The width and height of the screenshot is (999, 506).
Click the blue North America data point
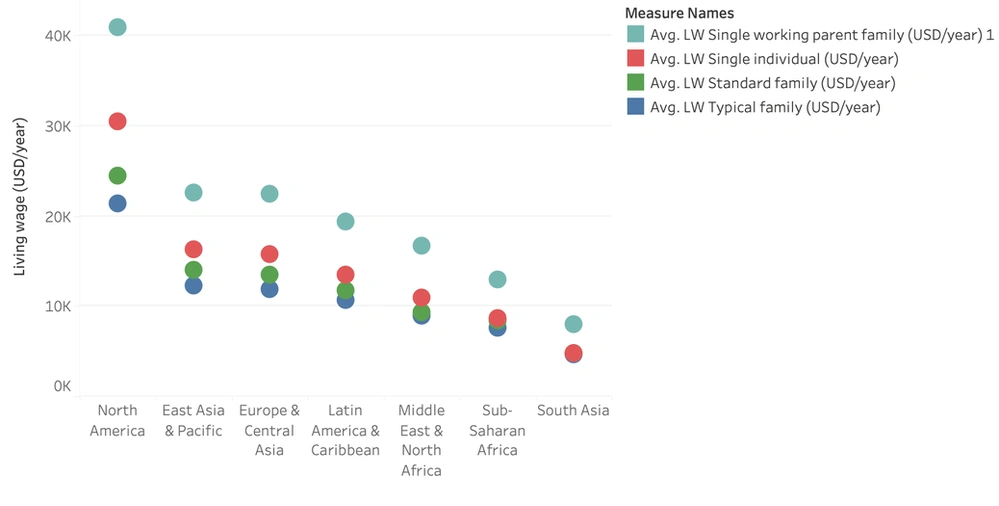point(117,203)
